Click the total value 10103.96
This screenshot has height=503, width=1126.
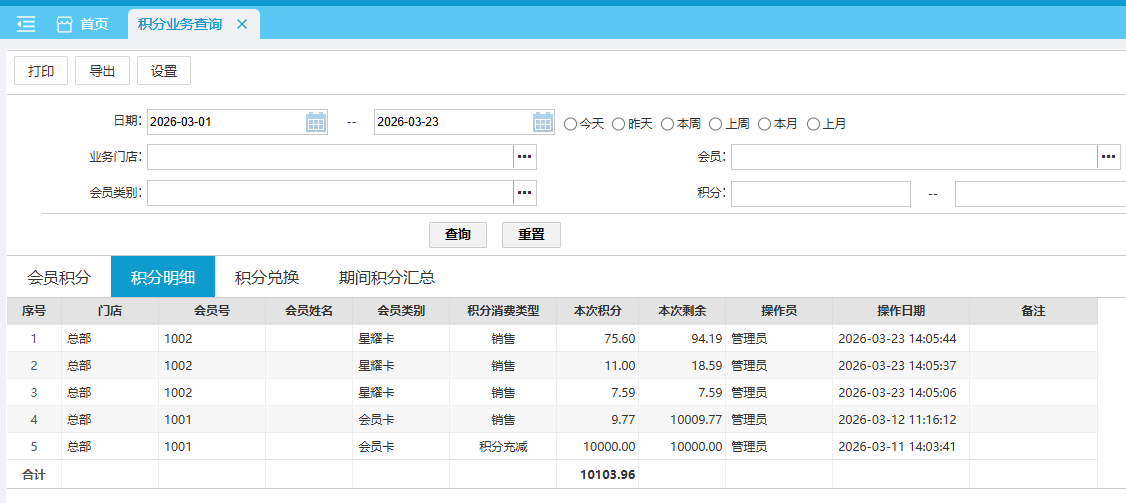click(x=608, y=475)
